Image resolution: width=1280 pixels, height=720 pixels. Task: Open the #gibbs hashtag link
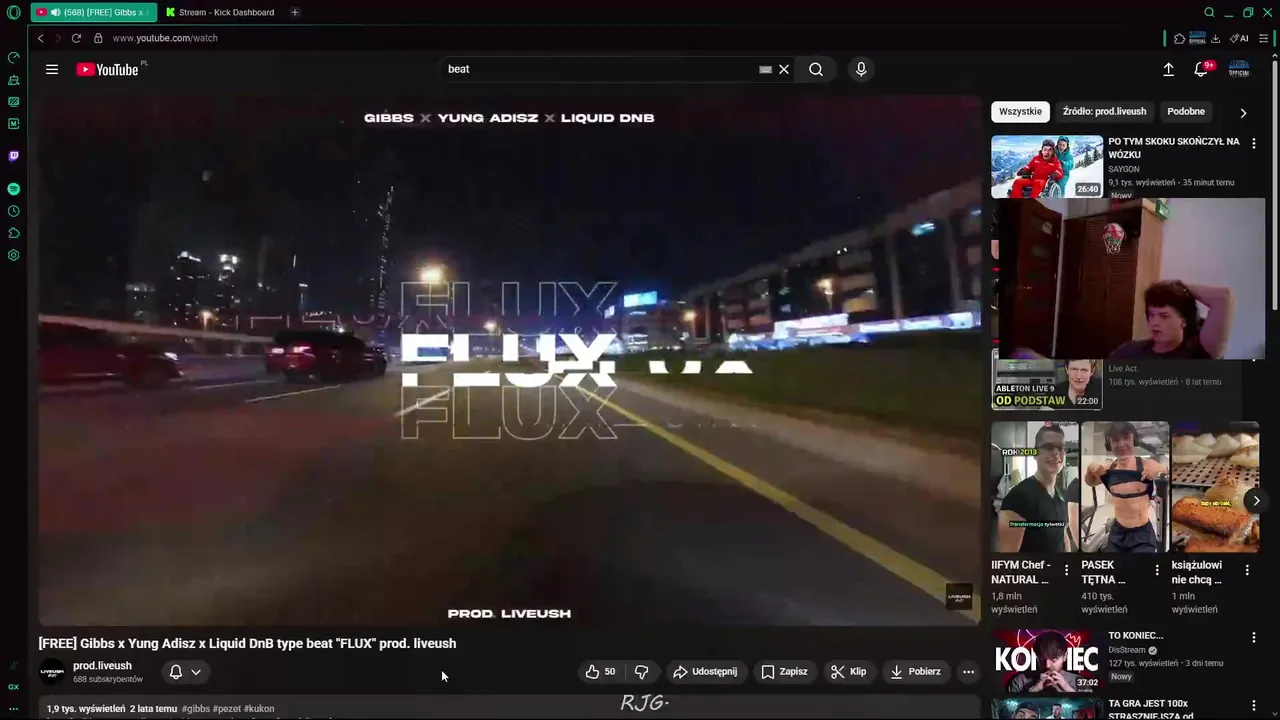click(x=196, y=709)
